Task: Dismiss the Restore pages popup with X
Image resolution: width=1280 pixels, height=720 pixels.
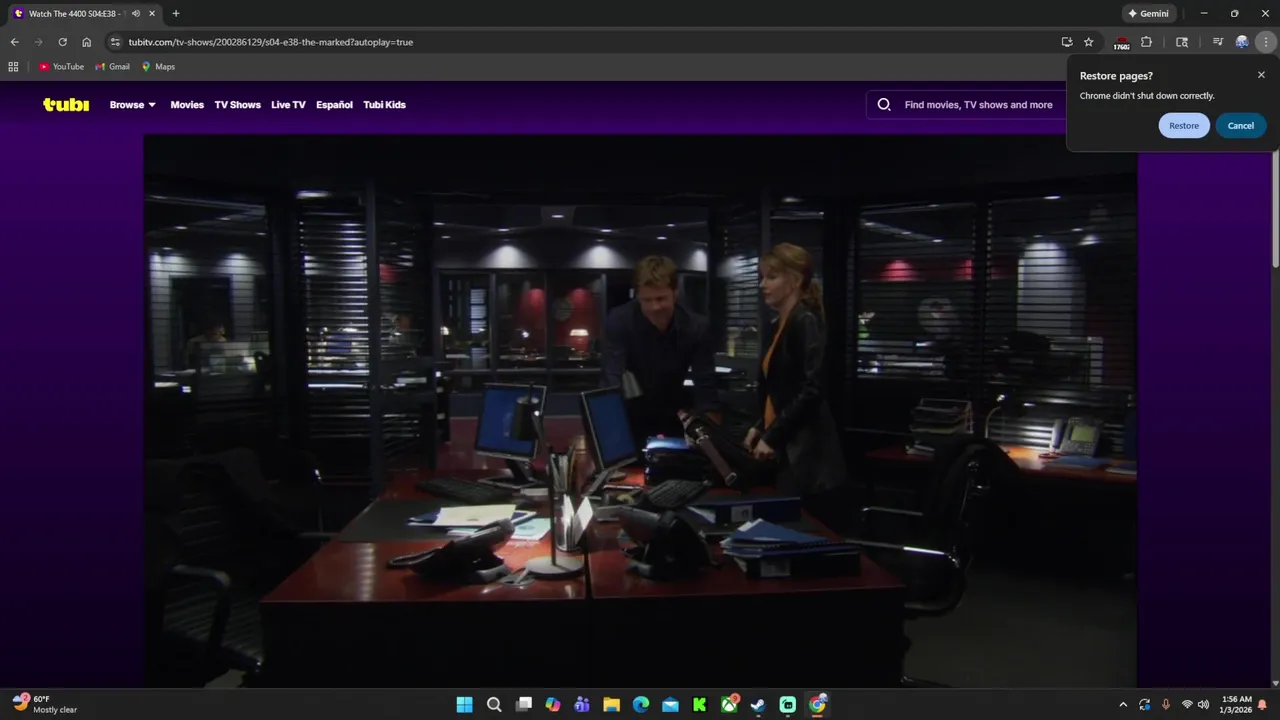Action: click(x=1261, y=75)
